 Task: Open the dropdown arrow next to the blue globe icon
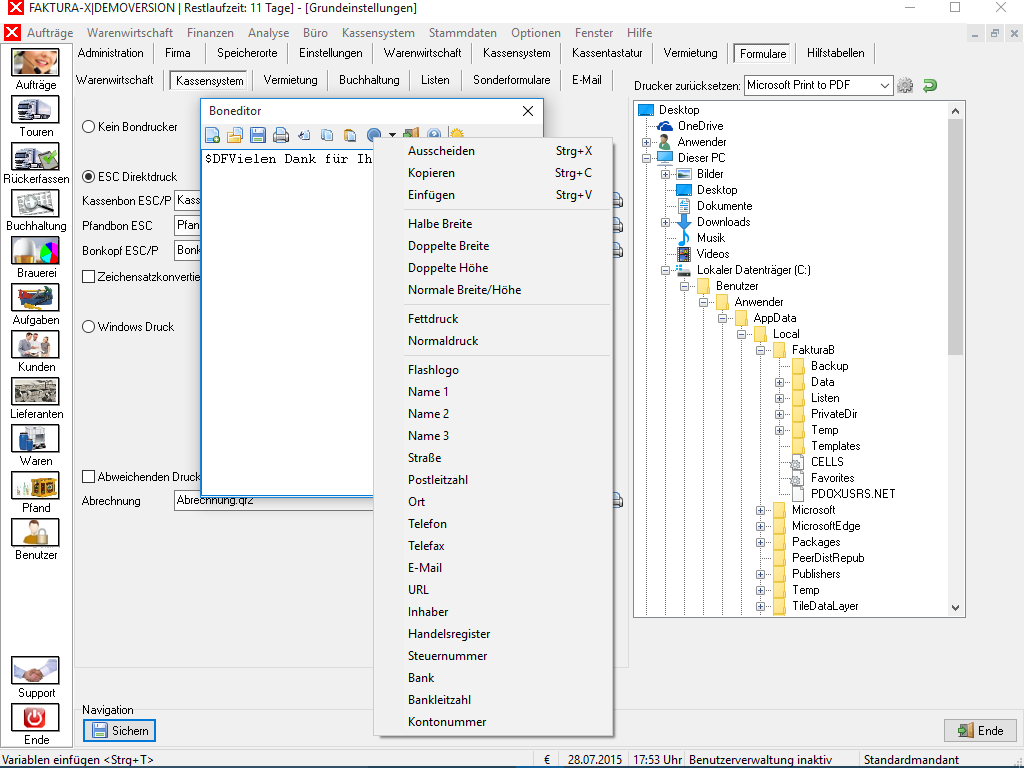(392, 135)
